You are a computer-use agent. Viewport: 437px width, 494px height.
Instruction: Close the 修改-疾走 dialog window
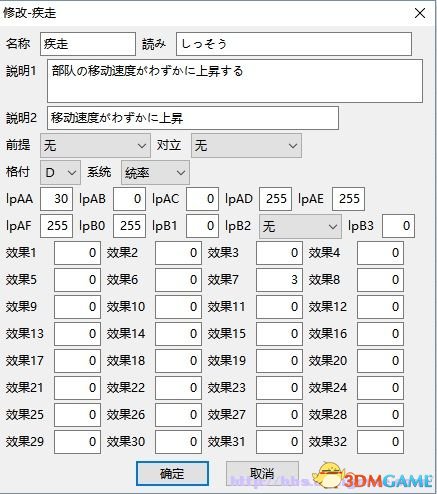tap(420, 13)
